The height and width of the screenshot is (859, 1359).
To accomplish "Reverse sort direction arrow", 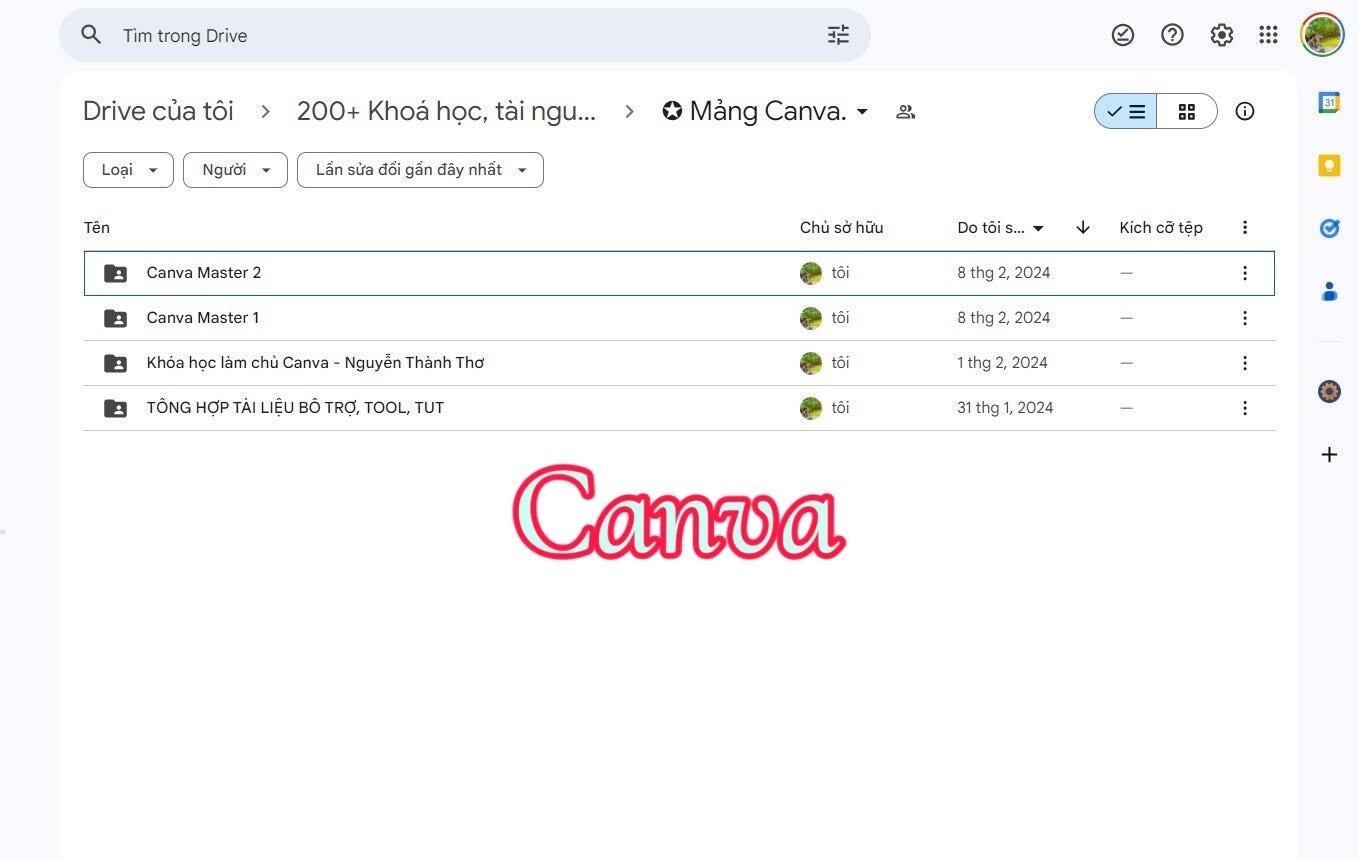I will (1082, 228).
